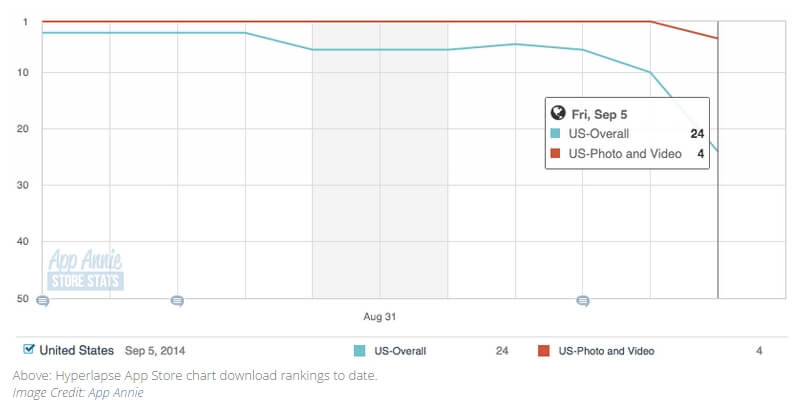Click the Hyperlapse chart caption text
The image size is (794, 404).
(x=195, y=376)
